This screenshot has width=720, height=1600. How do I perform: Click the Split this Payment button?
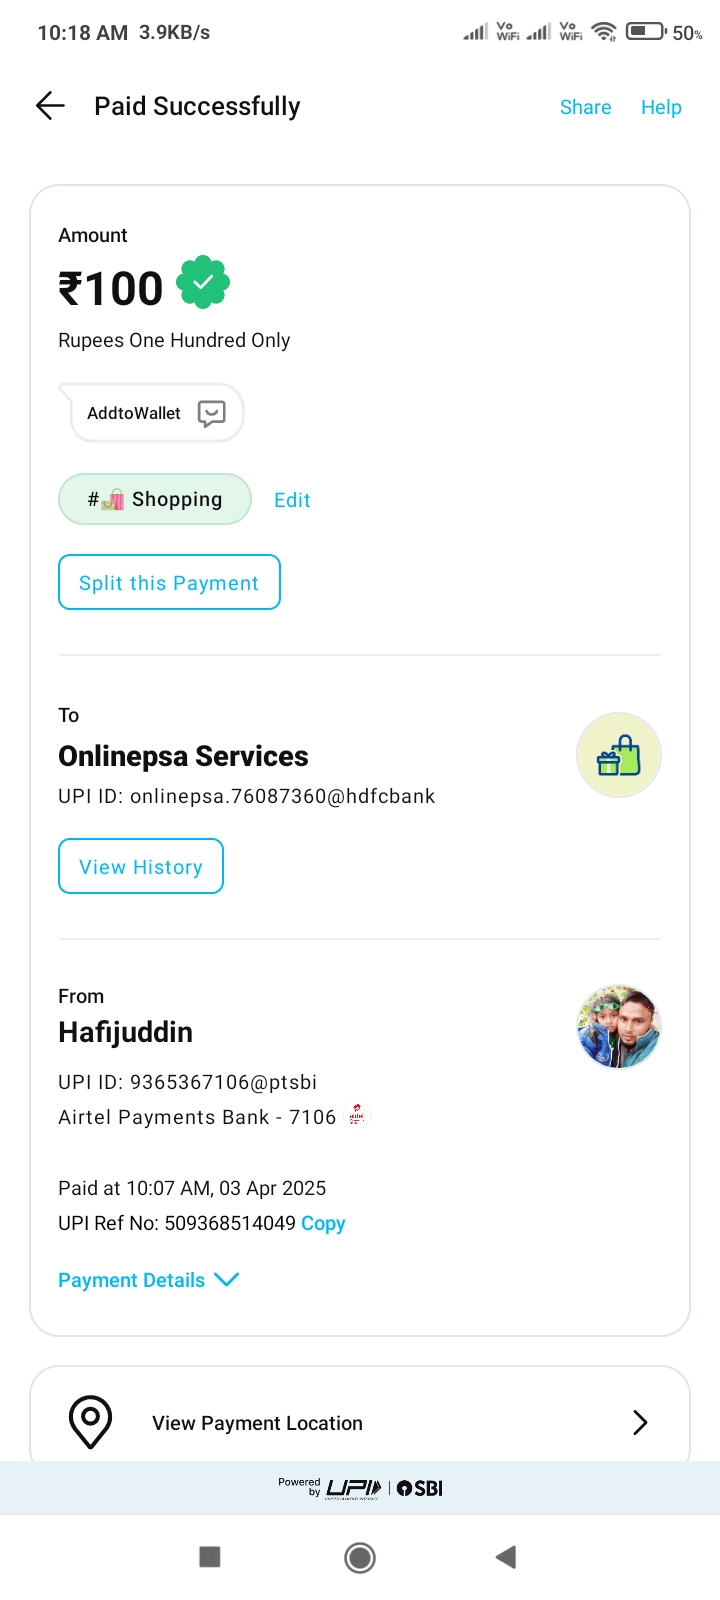[x=169, y=582]
